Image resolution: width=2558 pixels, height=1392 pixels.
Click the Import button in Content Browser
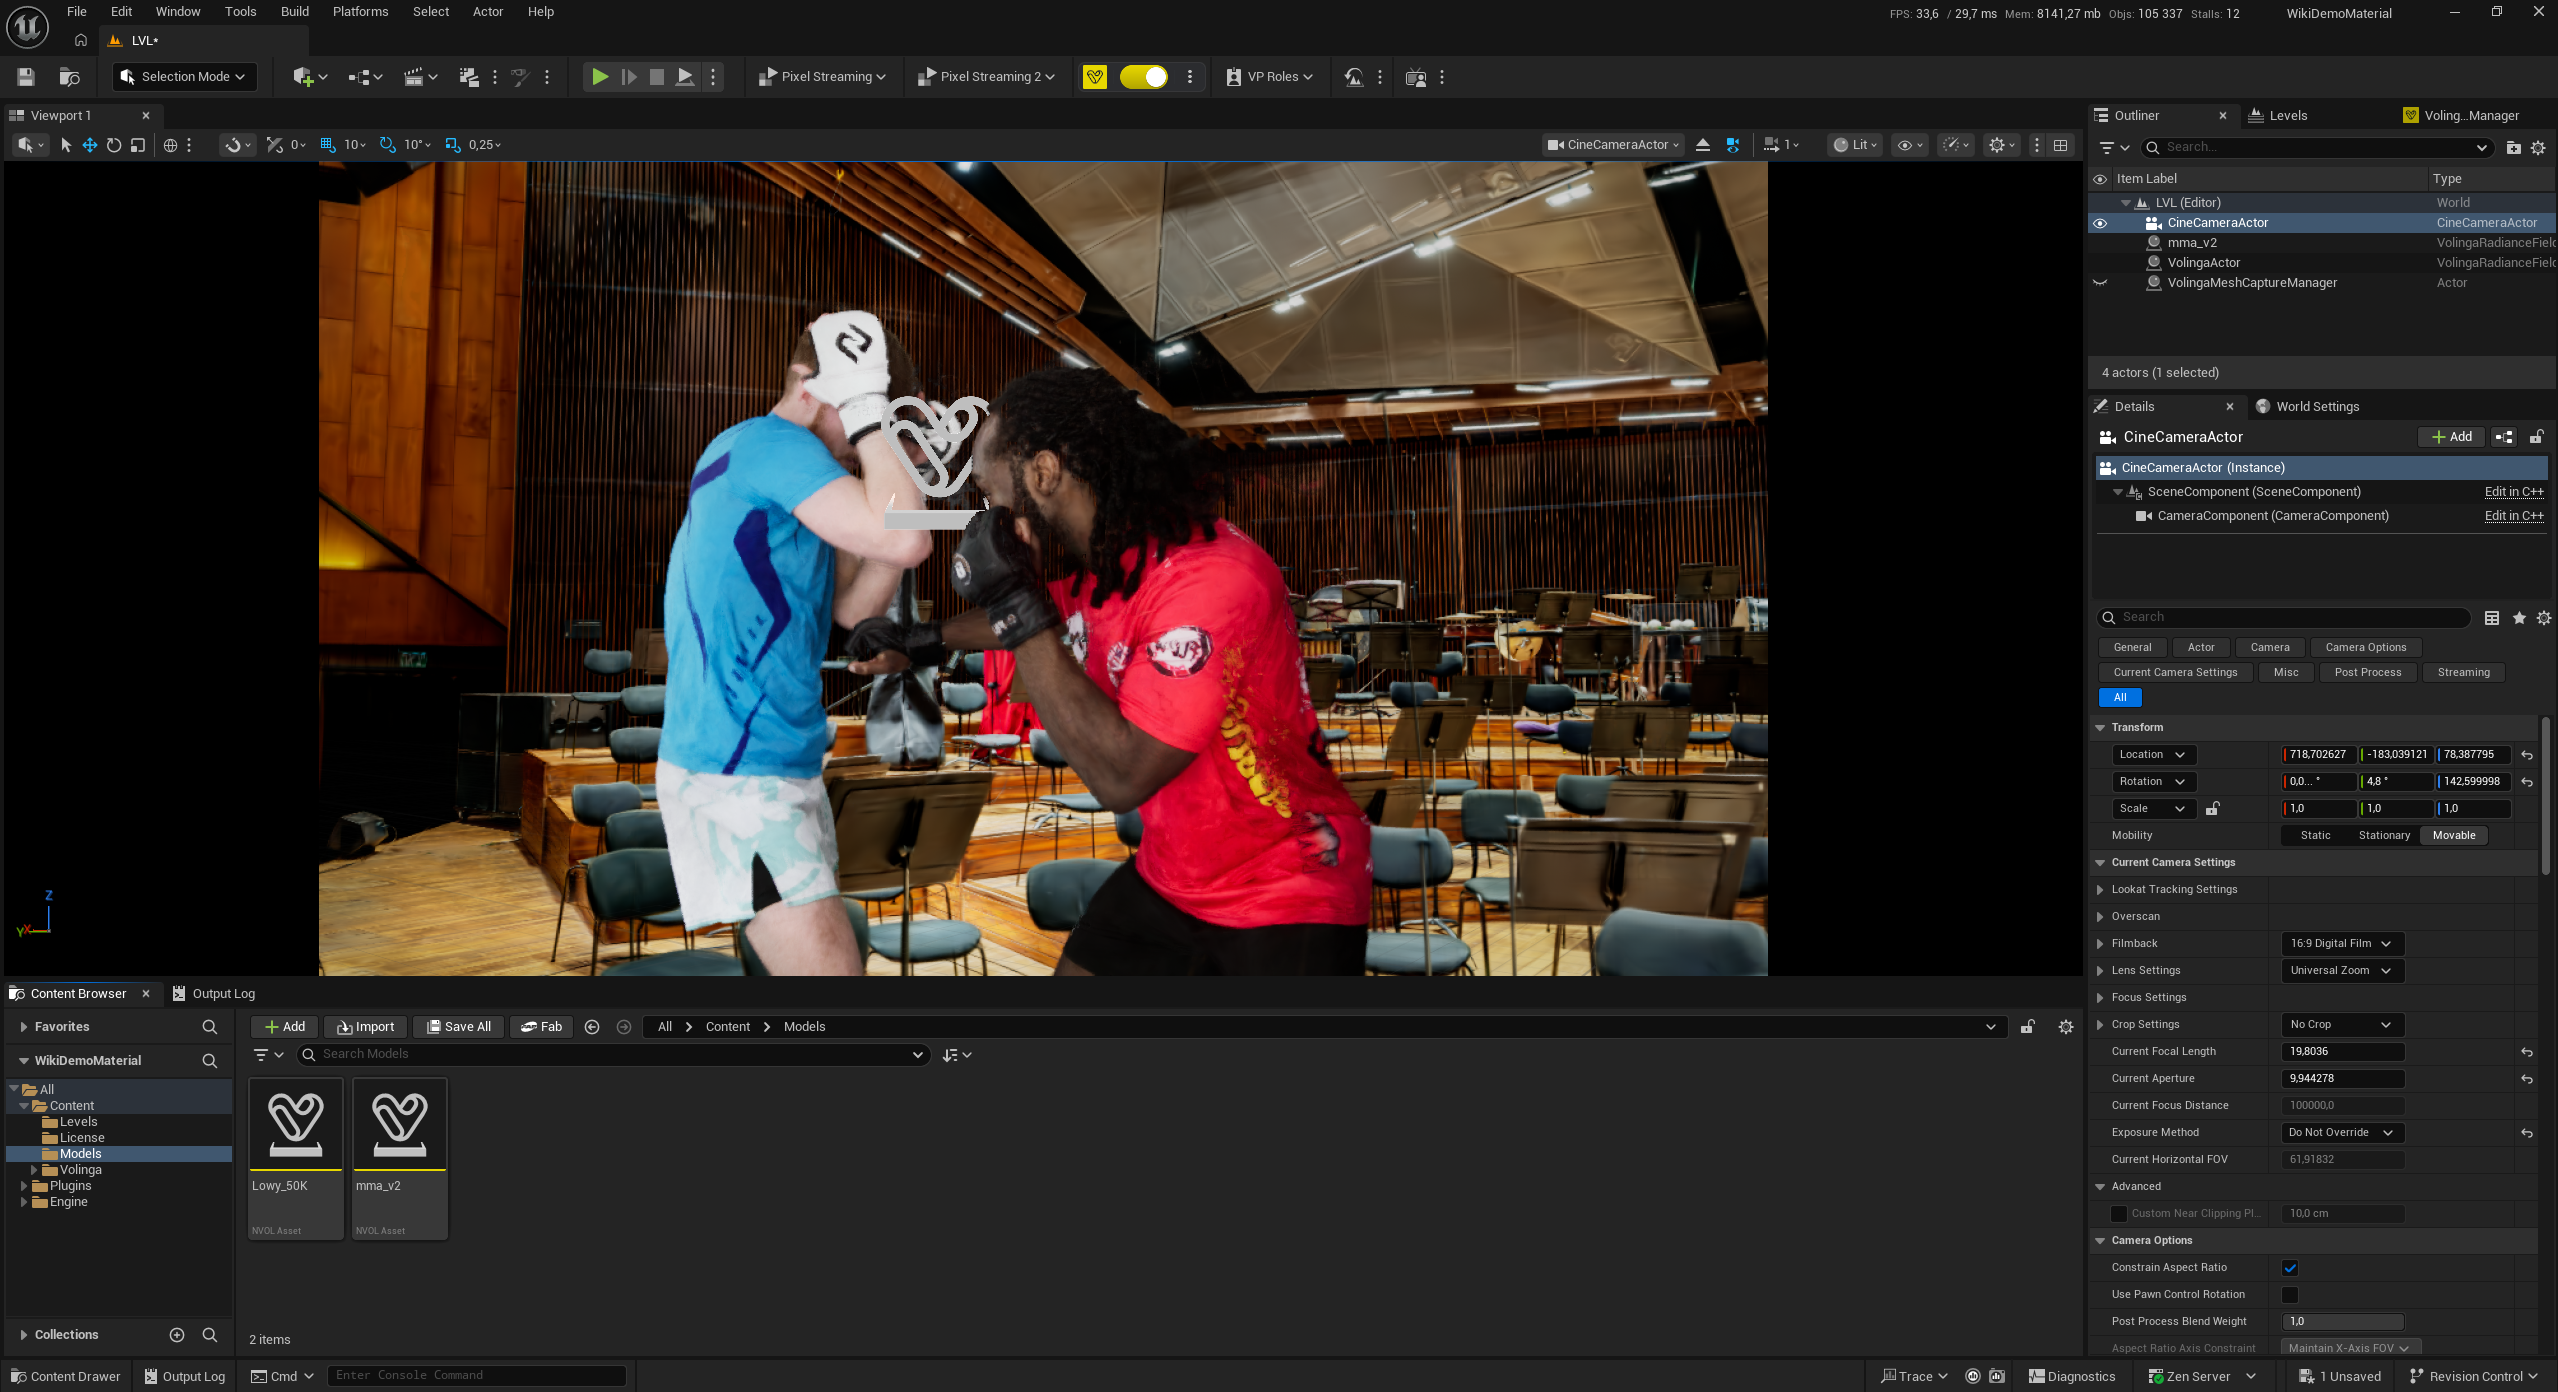[365, 1027]
